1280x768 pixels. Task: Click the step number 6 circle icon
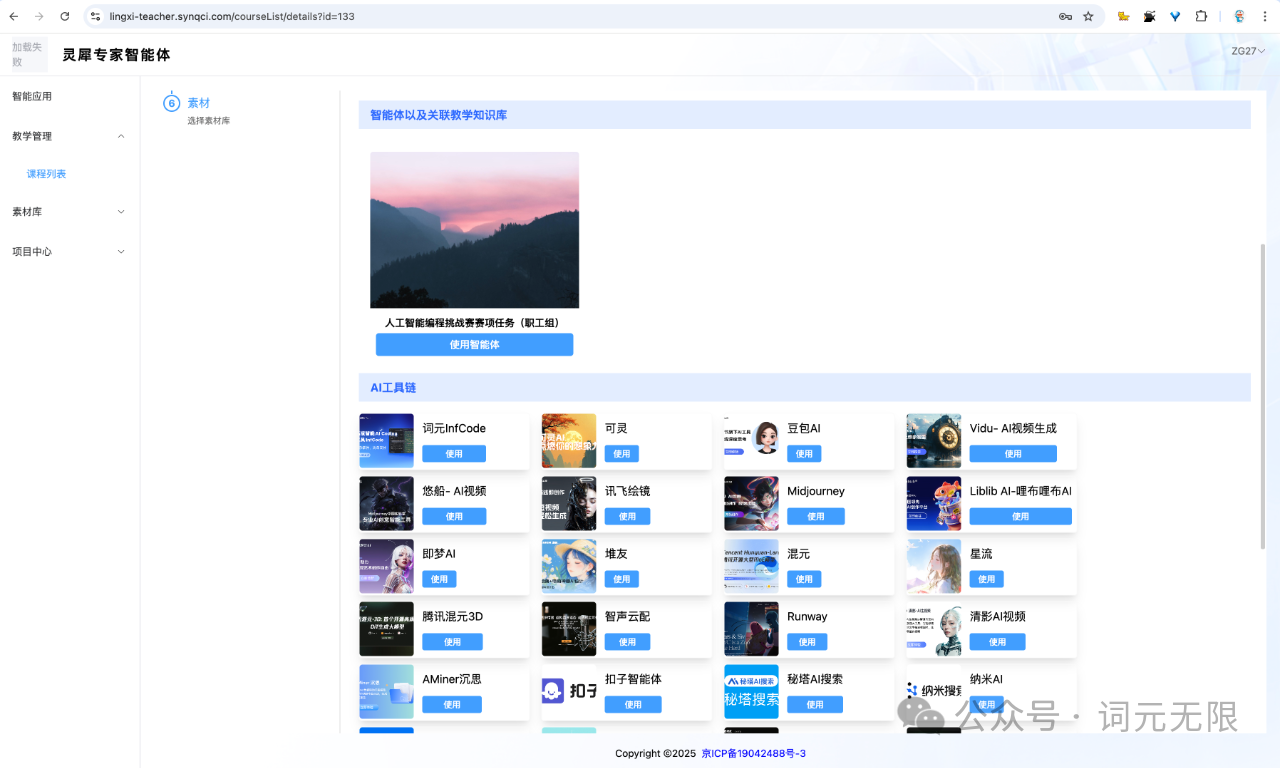coord(171,103)
